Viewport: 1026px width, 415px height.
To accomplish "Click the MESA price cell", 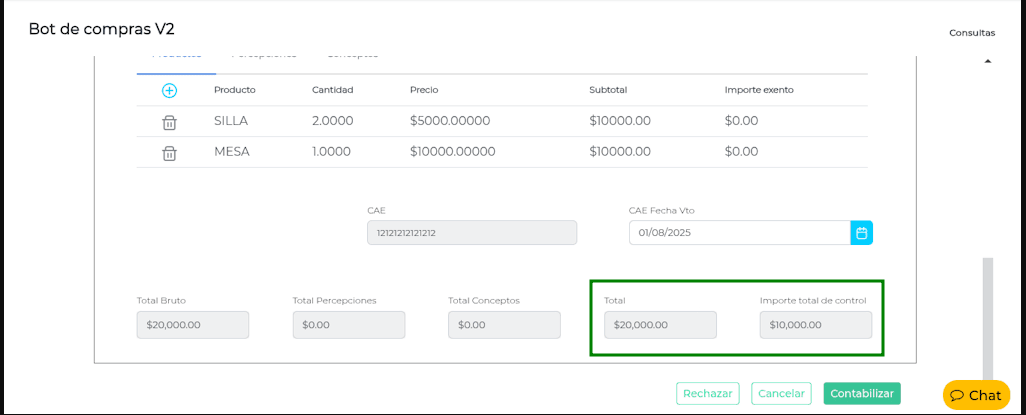I will click(x=453, y=152).
